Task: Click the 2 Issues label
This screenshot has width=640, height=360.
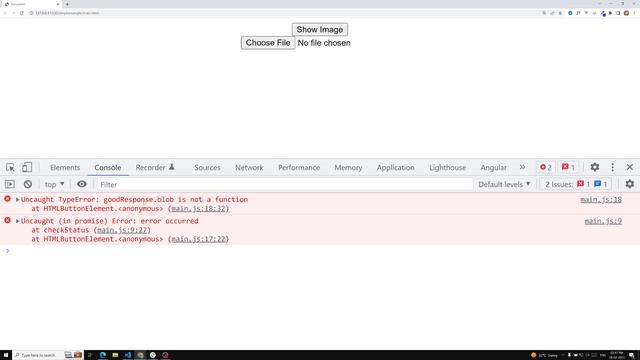Action: tap(559, 184)
